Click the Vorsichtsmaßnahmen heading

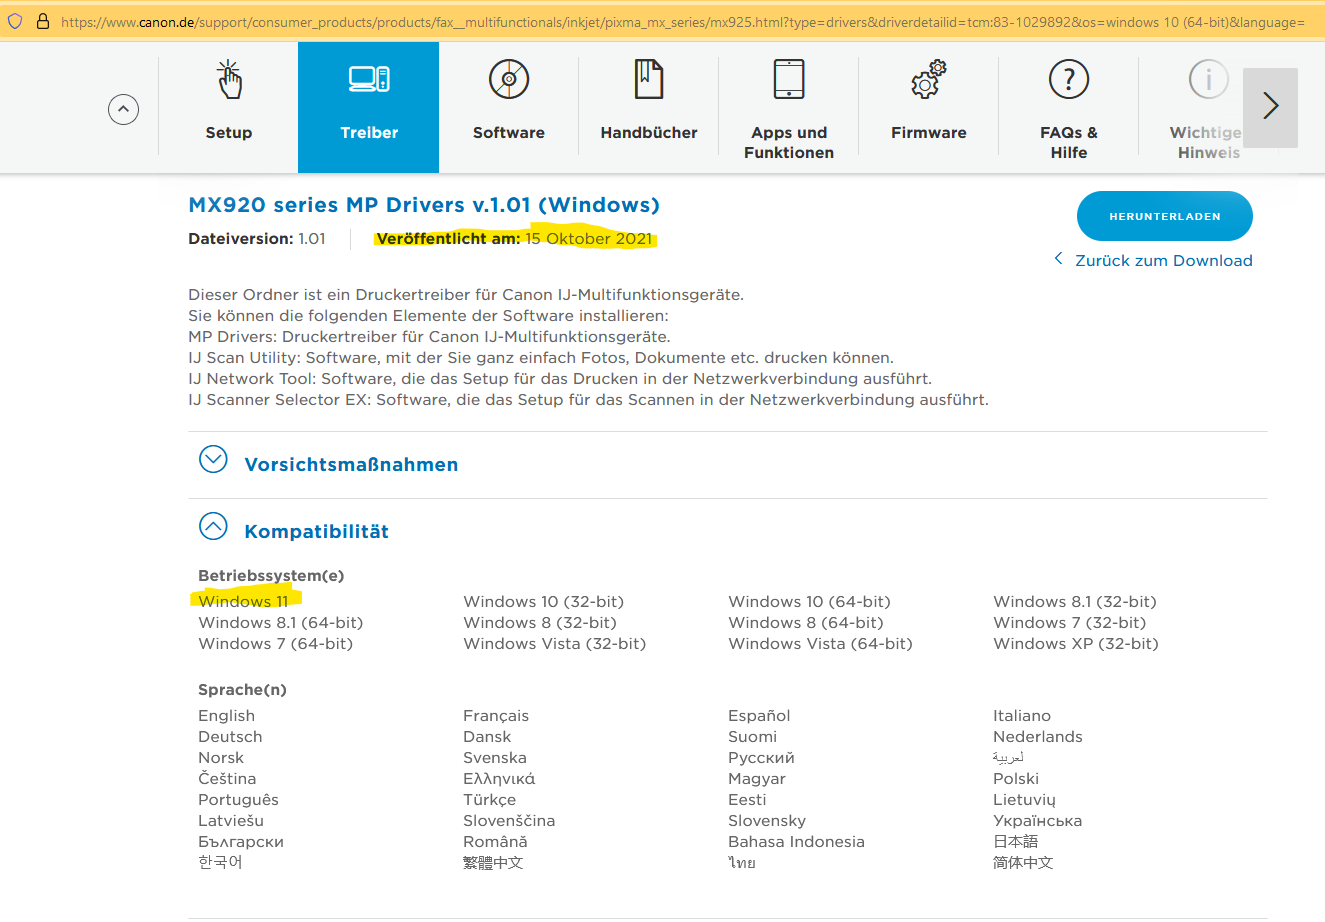351,465
